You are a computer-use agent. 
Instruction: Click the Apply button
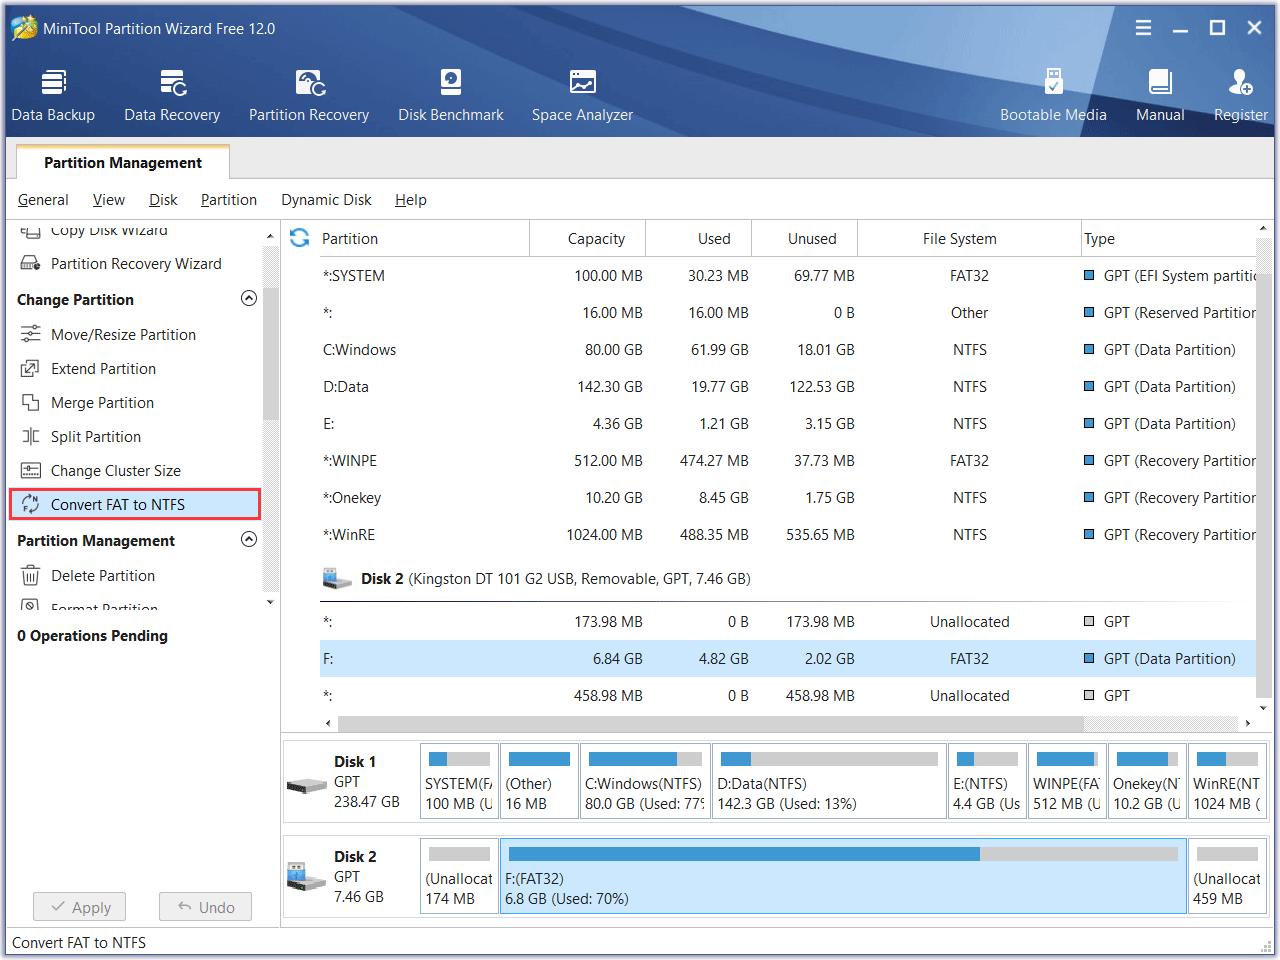click(x=79, y=907)
